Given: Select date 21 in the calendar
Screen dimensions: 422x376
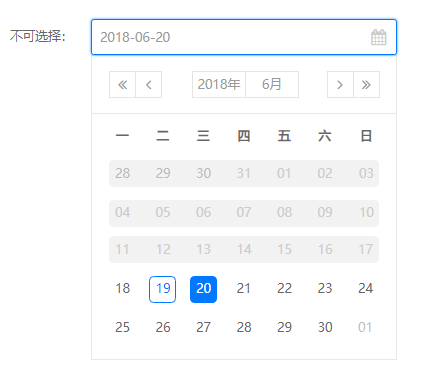Looking at the screenshot, I should 244,289.
